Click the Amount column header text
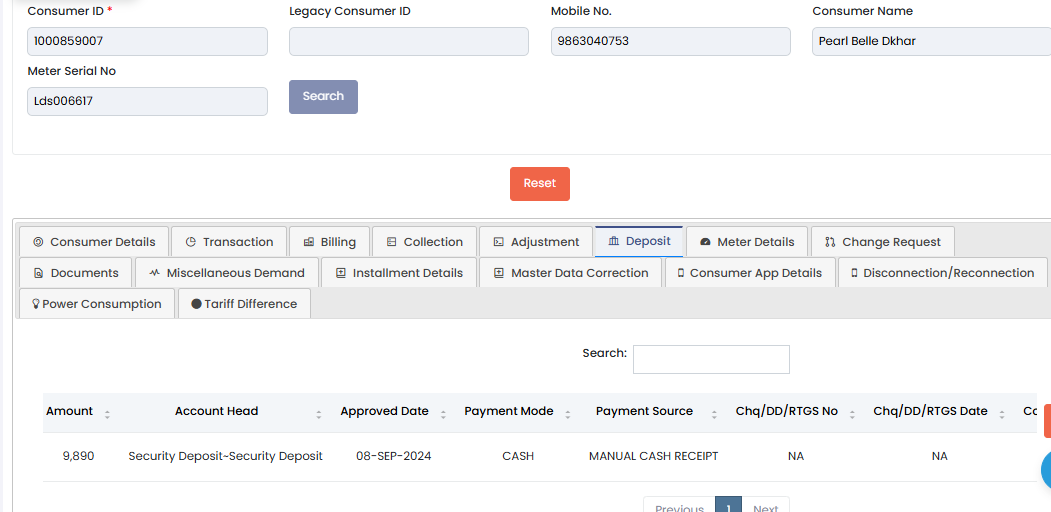The image size is (1051, 512). tap(70, 411)
